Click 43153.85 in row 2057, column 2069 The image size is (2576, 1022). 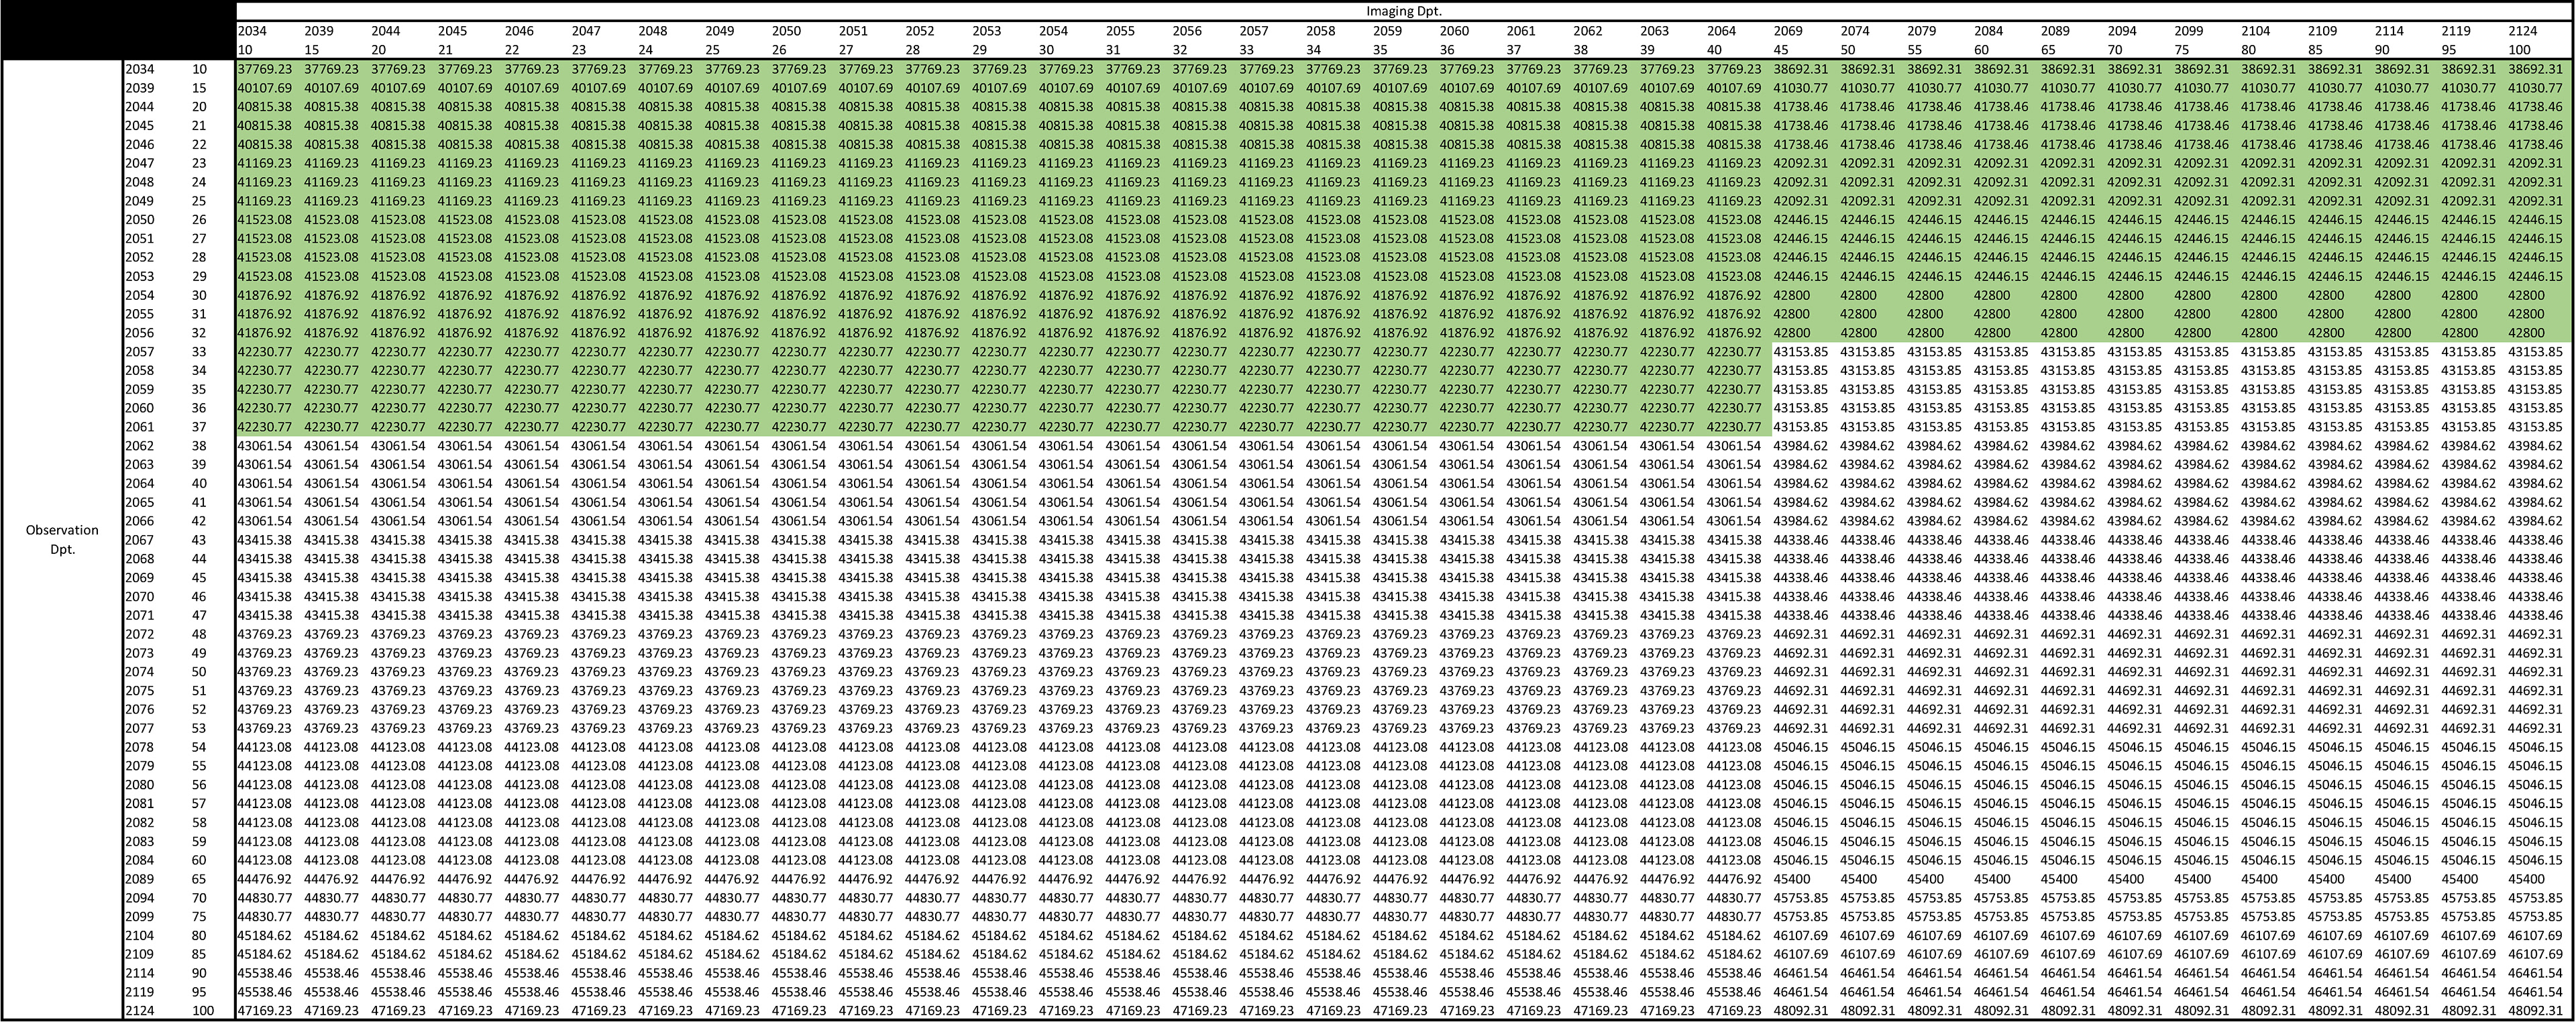1801,352
